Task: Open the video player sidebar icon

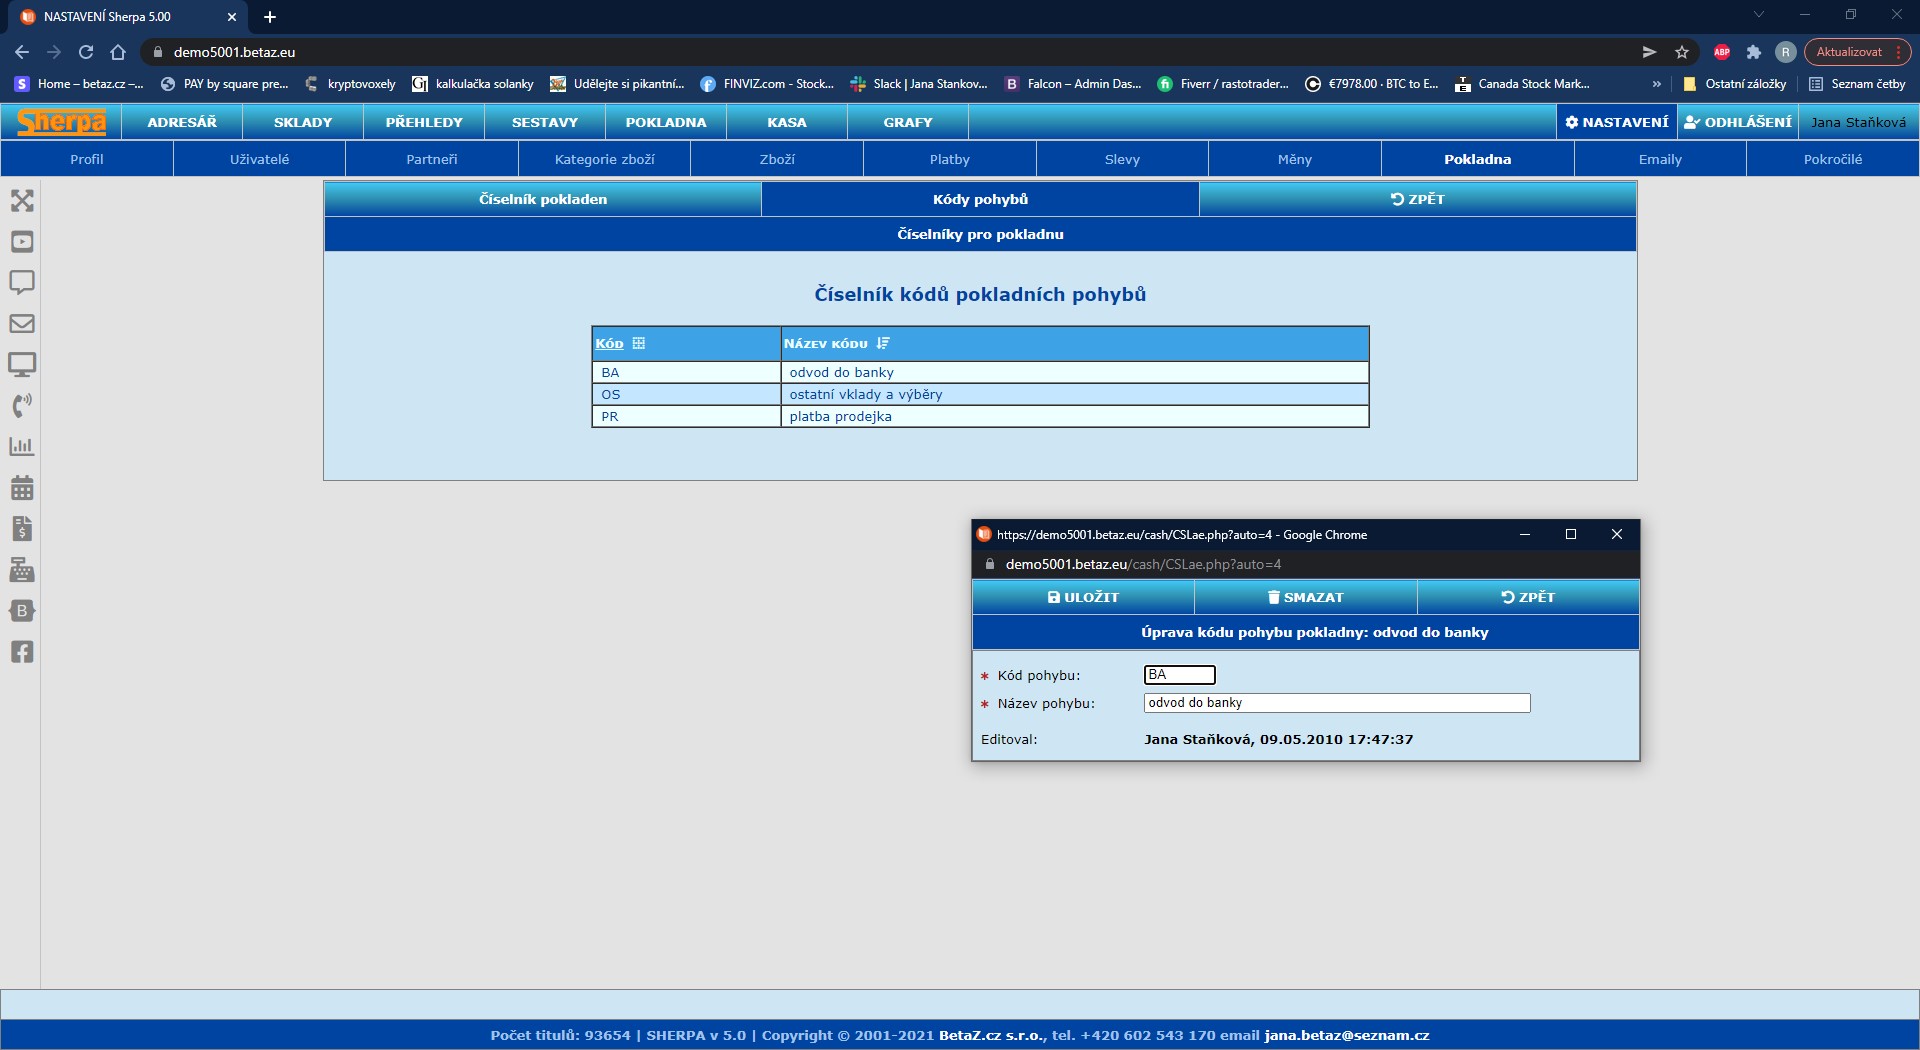Action: coord(22,242)
